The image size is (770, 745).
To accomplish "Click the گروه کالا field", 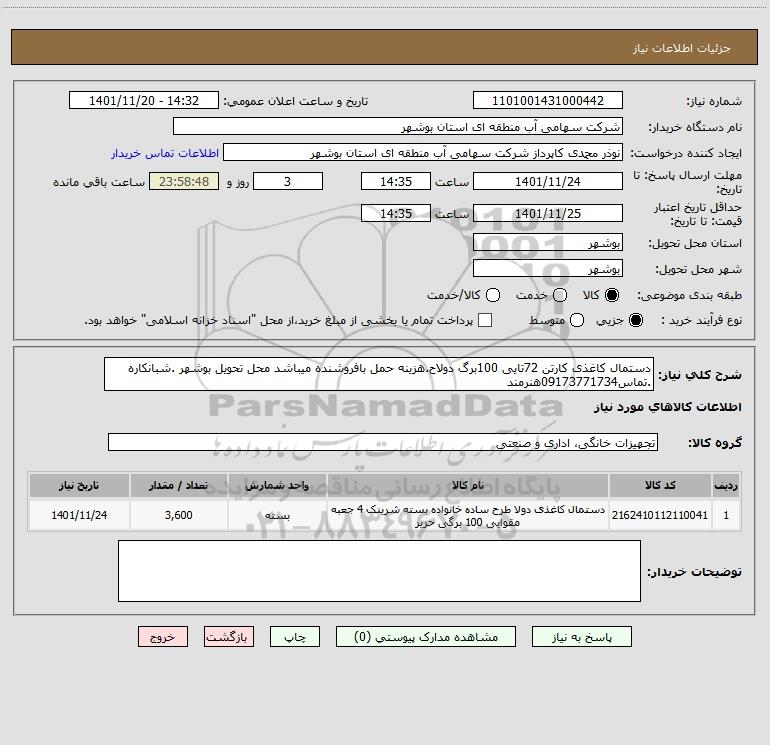I will (383, 442).
